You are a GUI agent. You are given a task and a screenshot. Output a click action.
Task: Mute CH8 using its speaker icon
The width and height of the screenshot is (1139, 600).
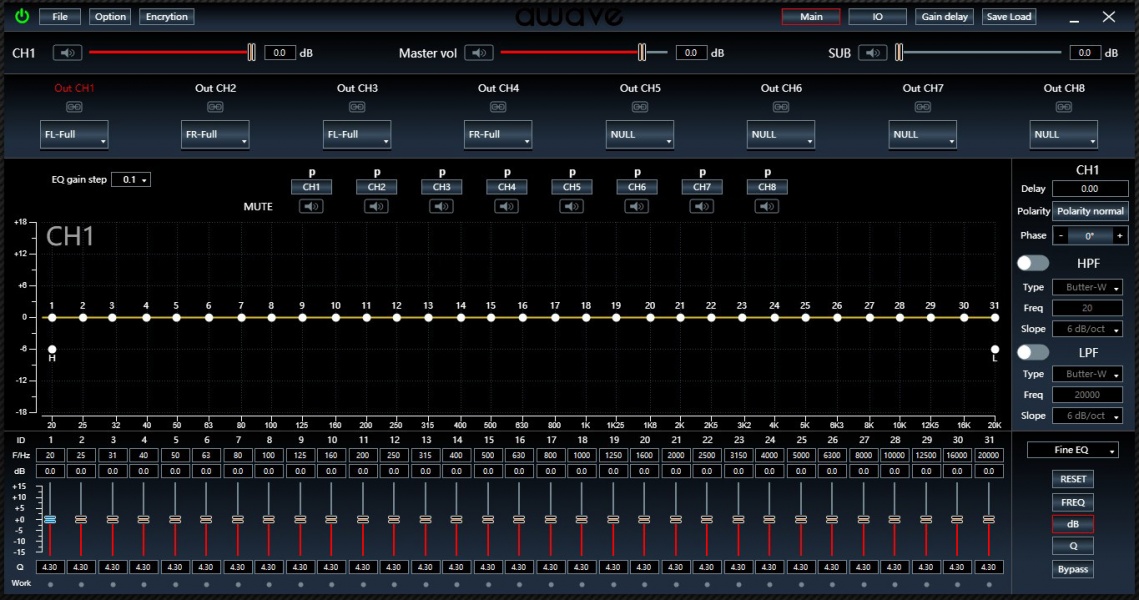pyautogui.click(x=767, y=206)
